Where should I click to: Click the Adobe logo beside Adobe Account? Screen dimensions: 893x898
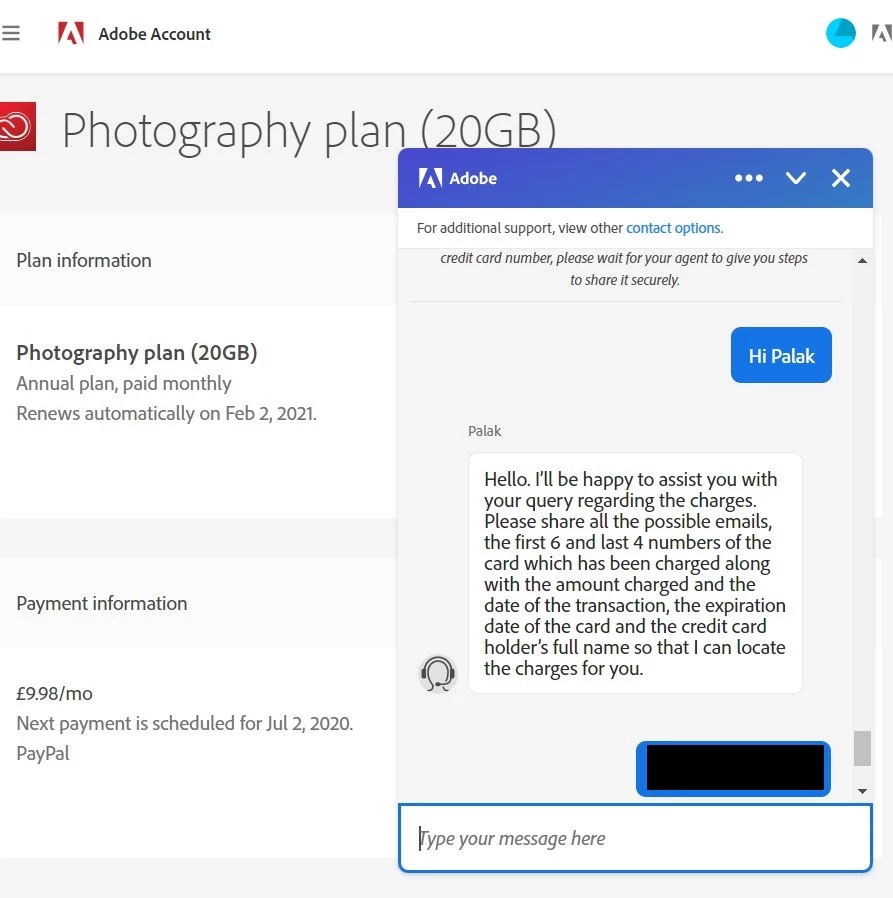(x=71, y=33)
